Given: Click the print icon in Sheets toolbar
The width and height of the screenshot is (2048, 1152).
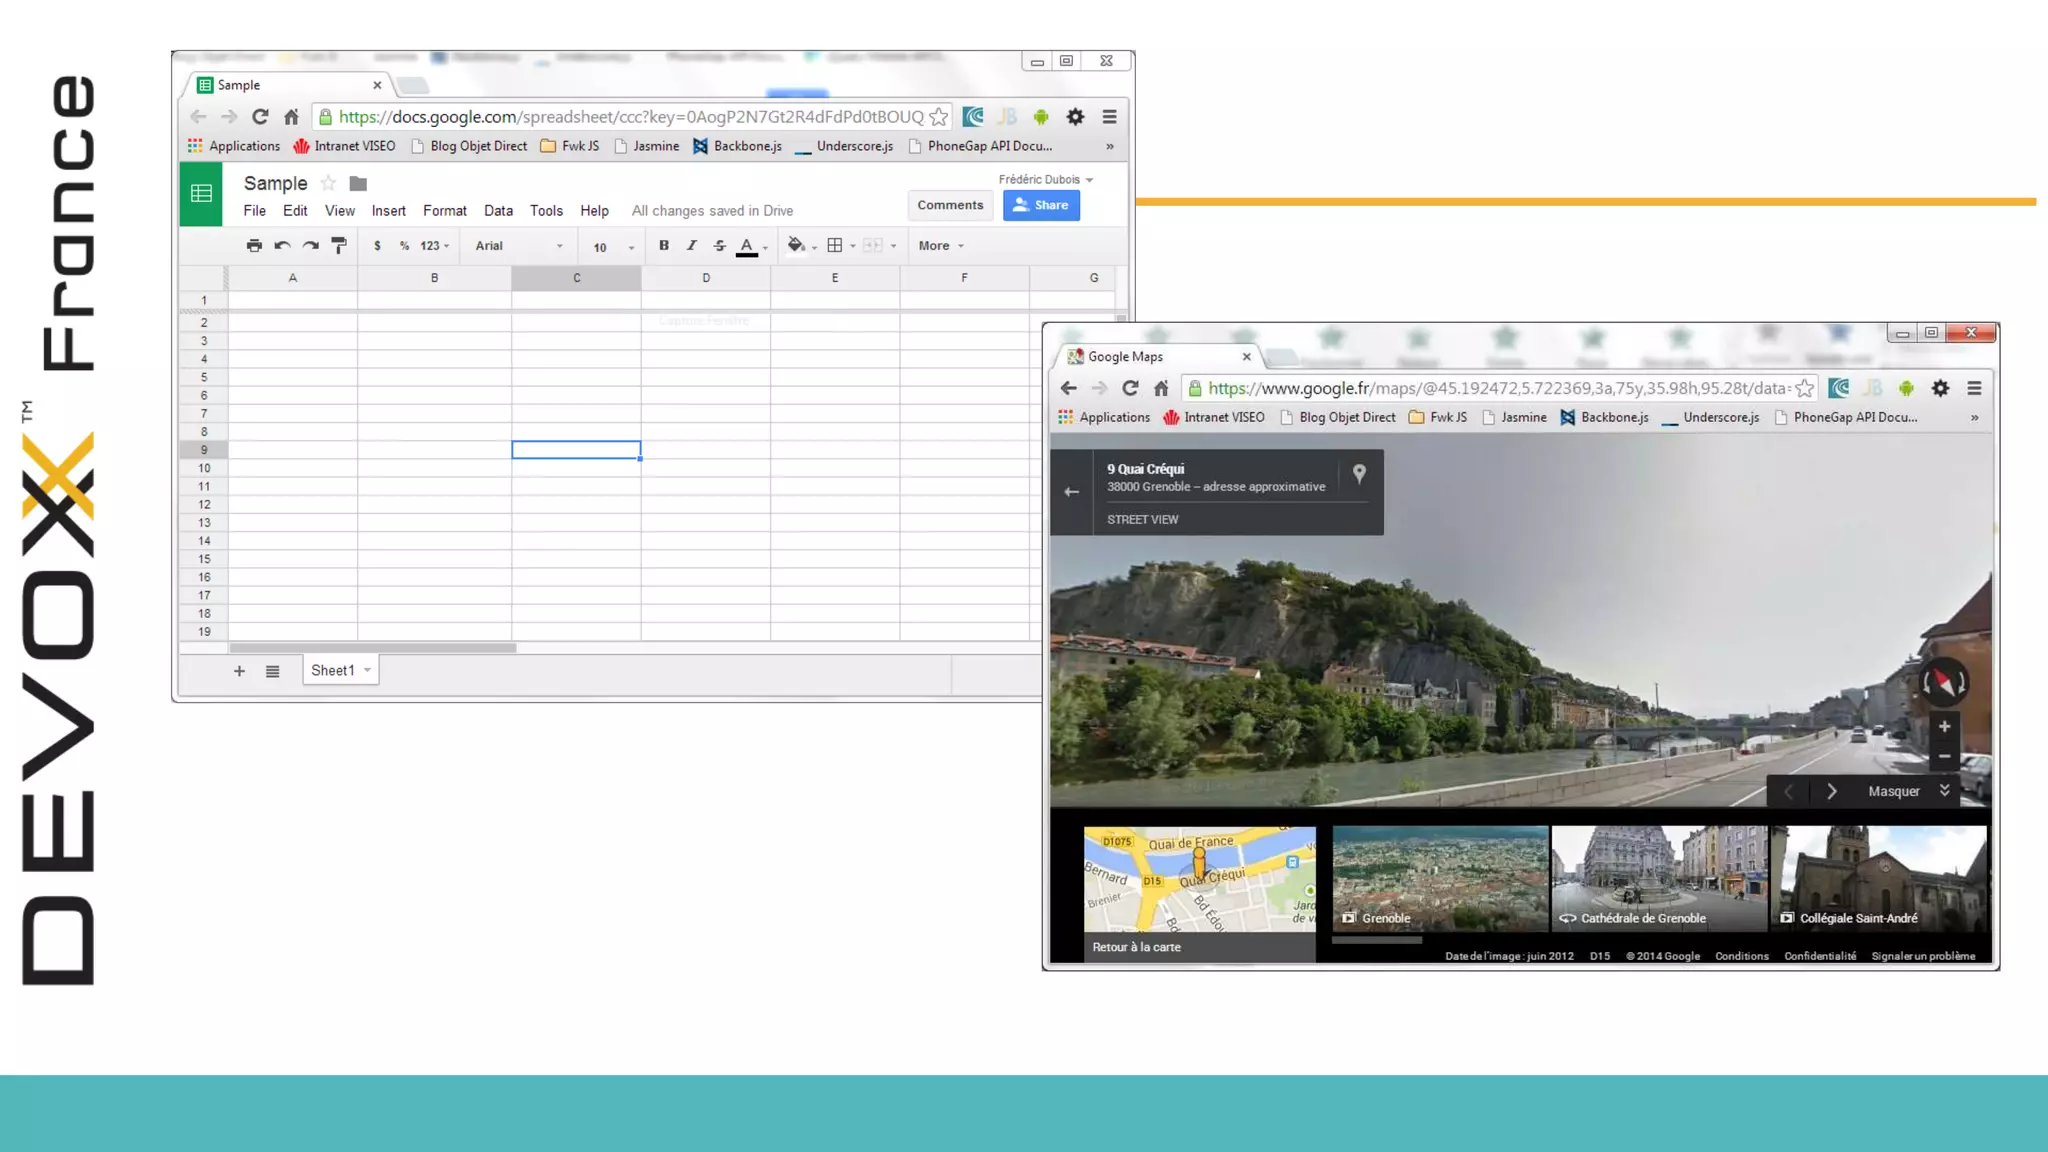Looking at the screenshot, I should point(254,245).
